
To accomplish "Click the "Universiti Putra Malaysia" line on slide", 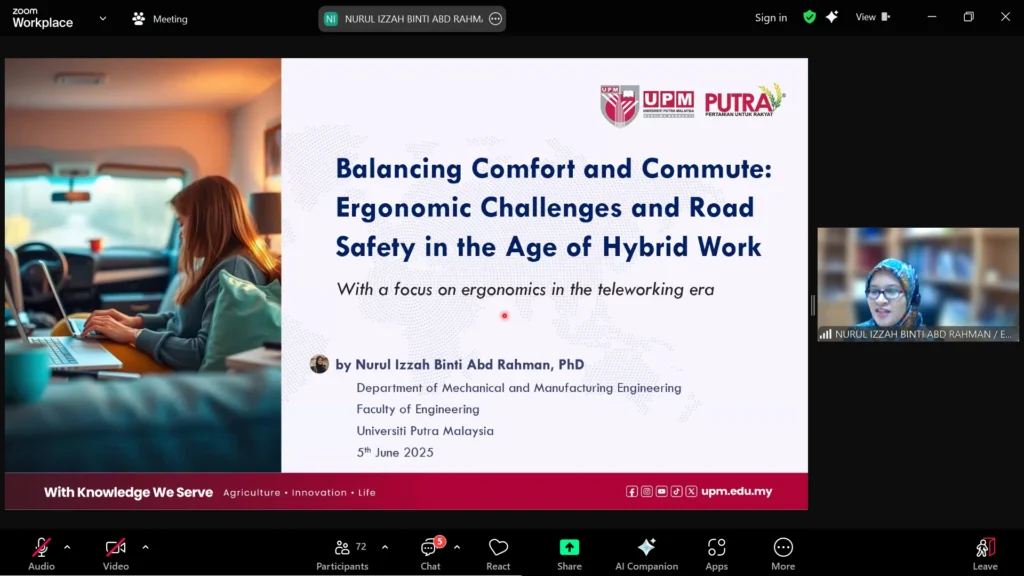I will 425,431.
